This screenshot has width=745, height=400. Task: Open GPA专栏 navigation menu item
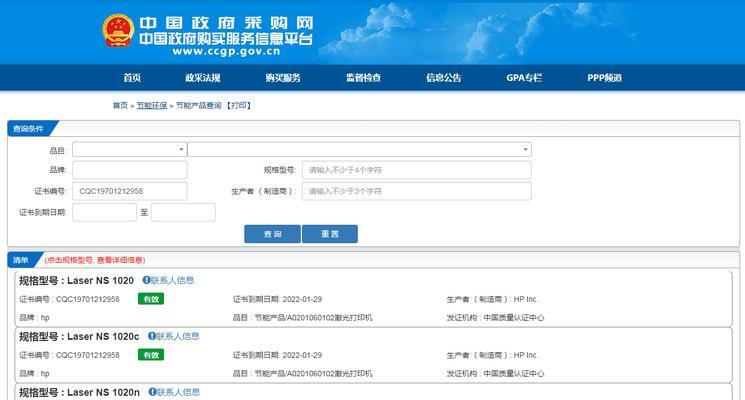pyautogui.click(x=524, y=77)
